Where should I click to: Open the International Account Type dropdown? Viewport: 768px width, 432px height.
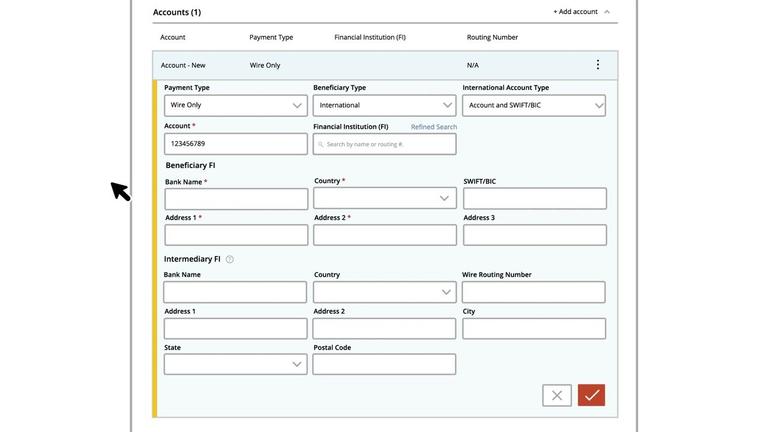click(x=534, y=105)
